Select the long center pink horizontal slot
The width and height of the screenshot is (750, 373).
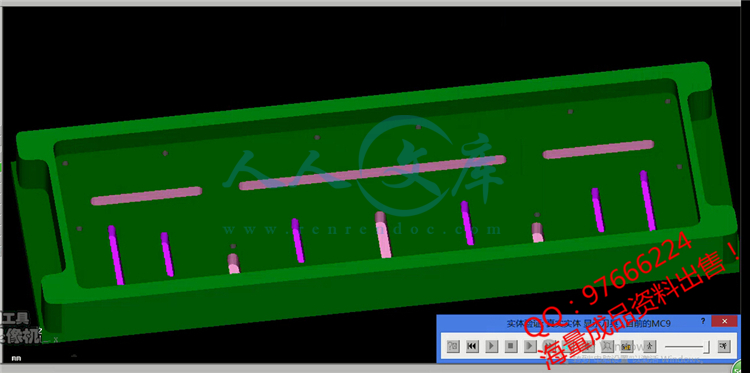click(373, 173)
